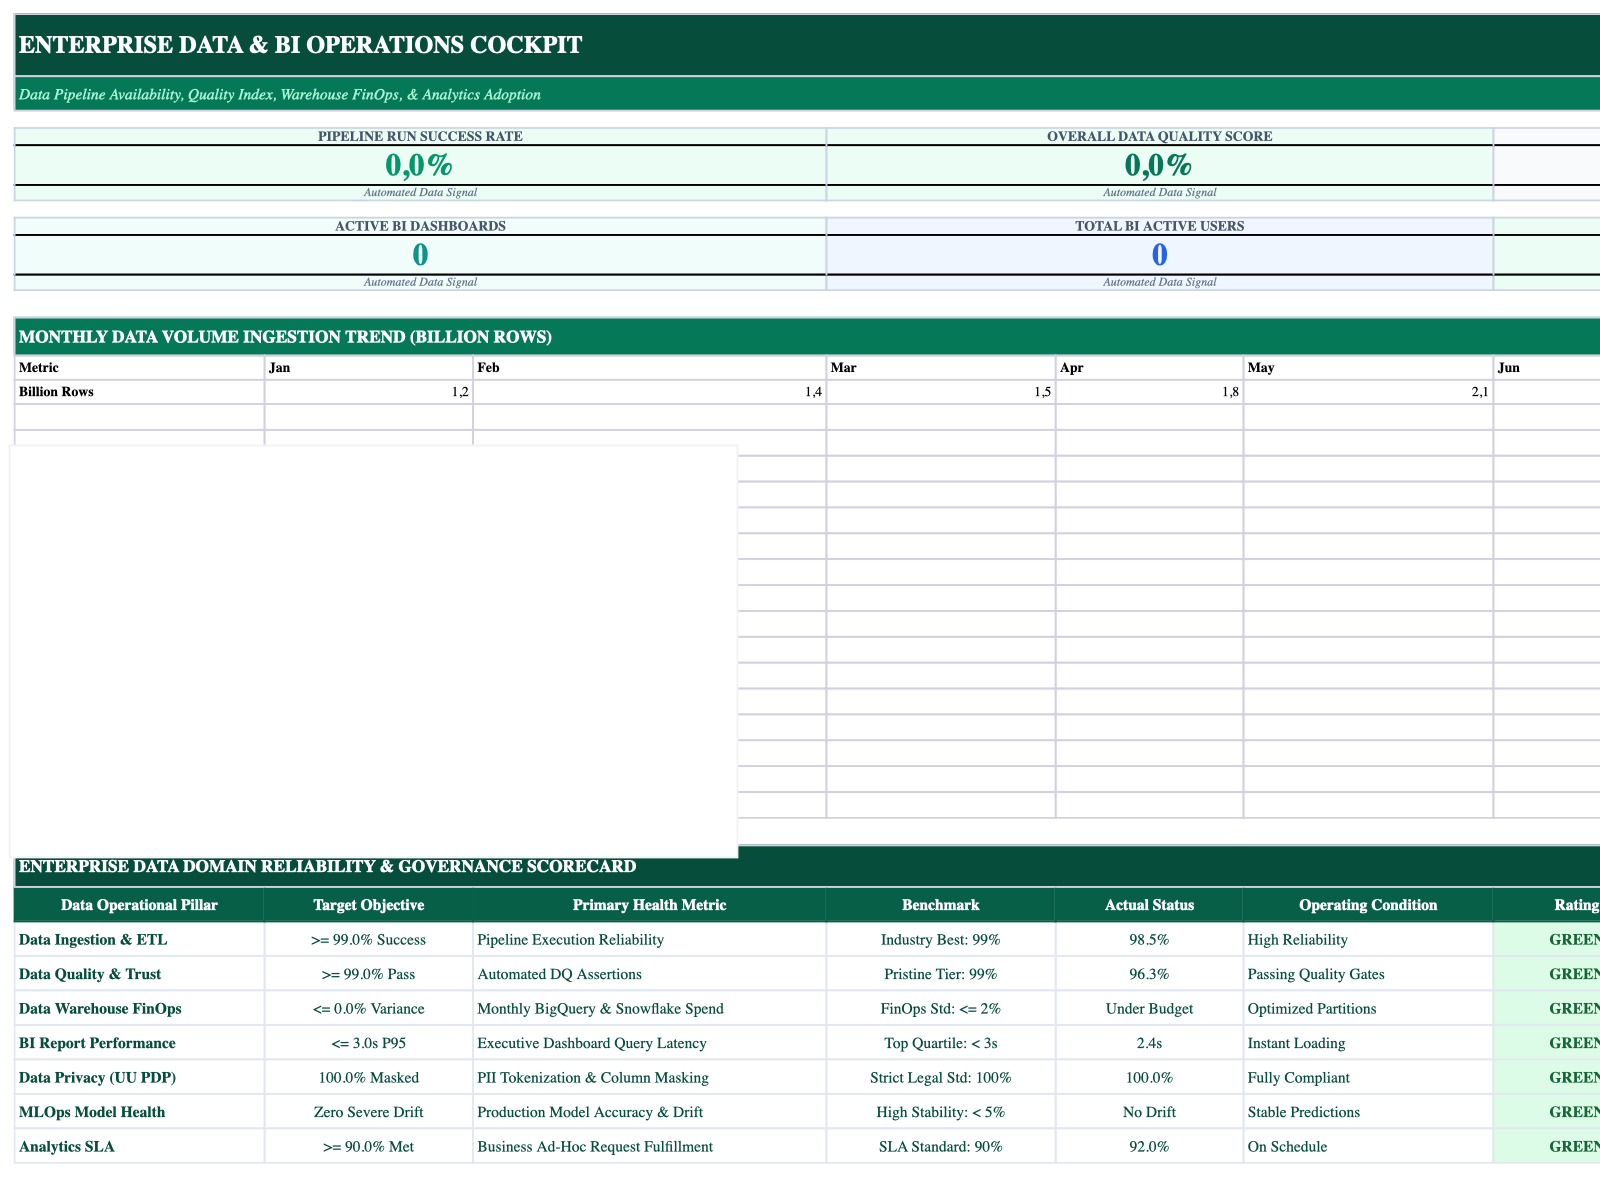This screenshot has width=1600, height=1193.
Task: Click the Operating Condition column header
Action: (1368, 905)
